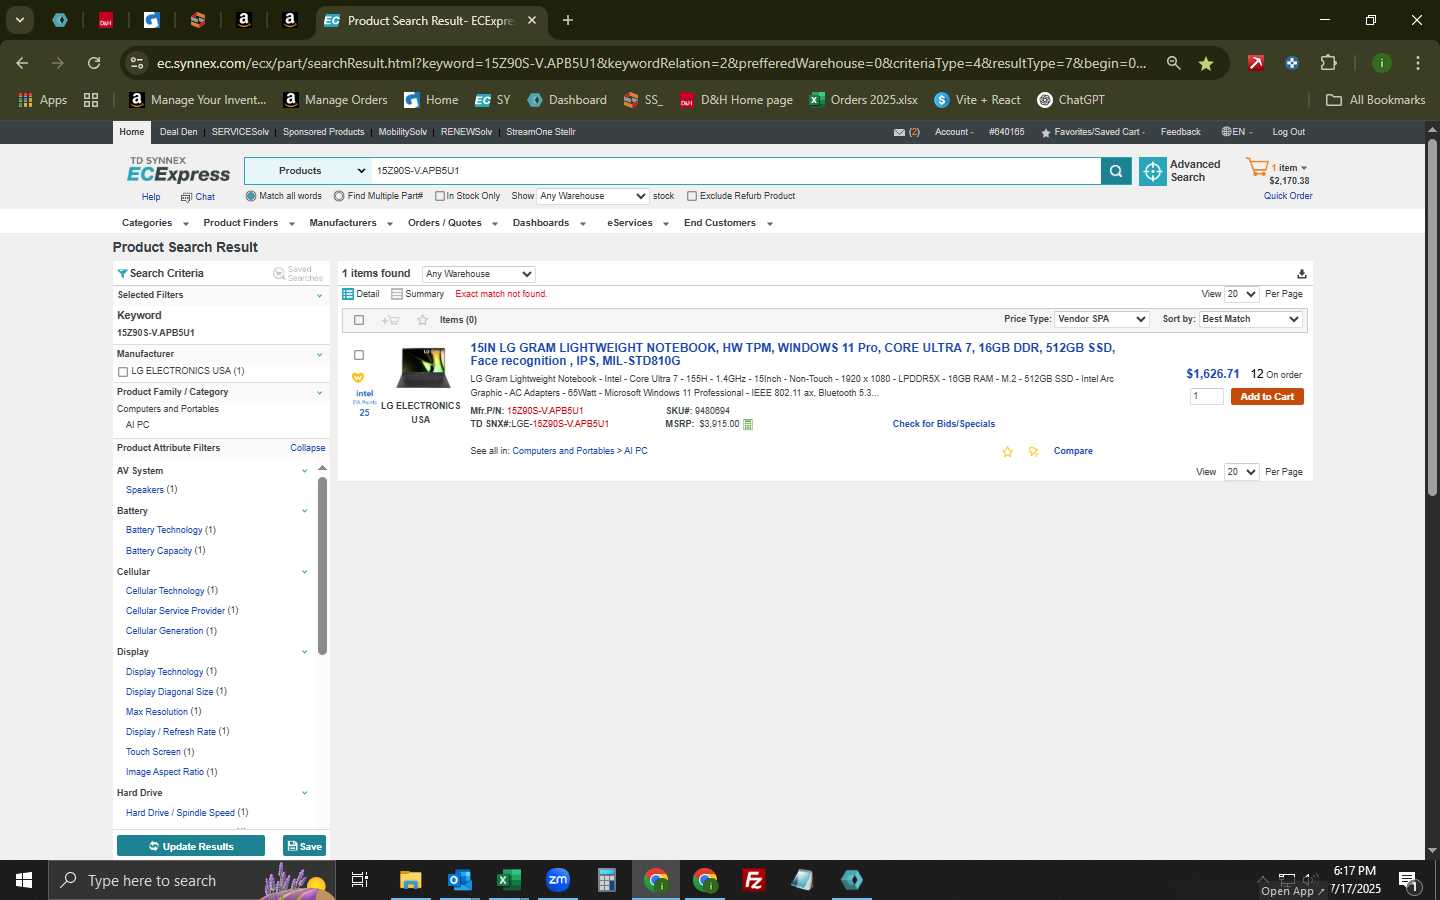The width and height of the screenshot is (1440, 900).
Task: Check the LG ELECTRONICS USA manufacturer filter
Action: tap(123, 372)
